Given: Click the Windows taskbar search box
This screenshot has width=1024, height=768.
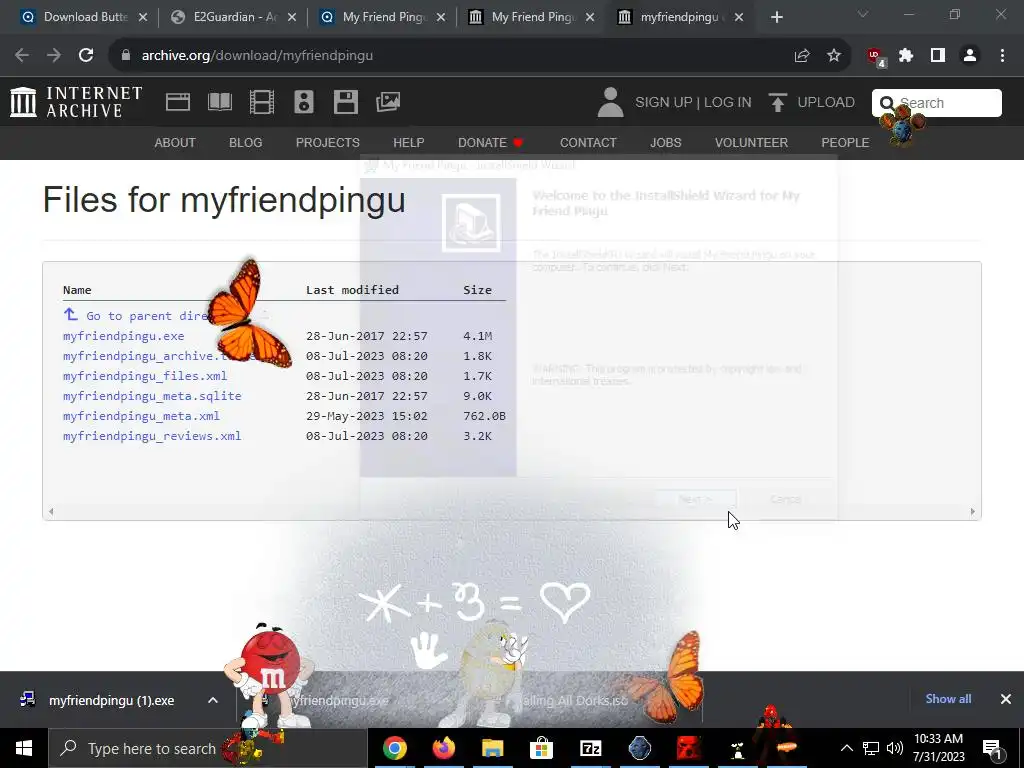Looking at the screenshot, I should pyautogui.click(x=208, y=748).
